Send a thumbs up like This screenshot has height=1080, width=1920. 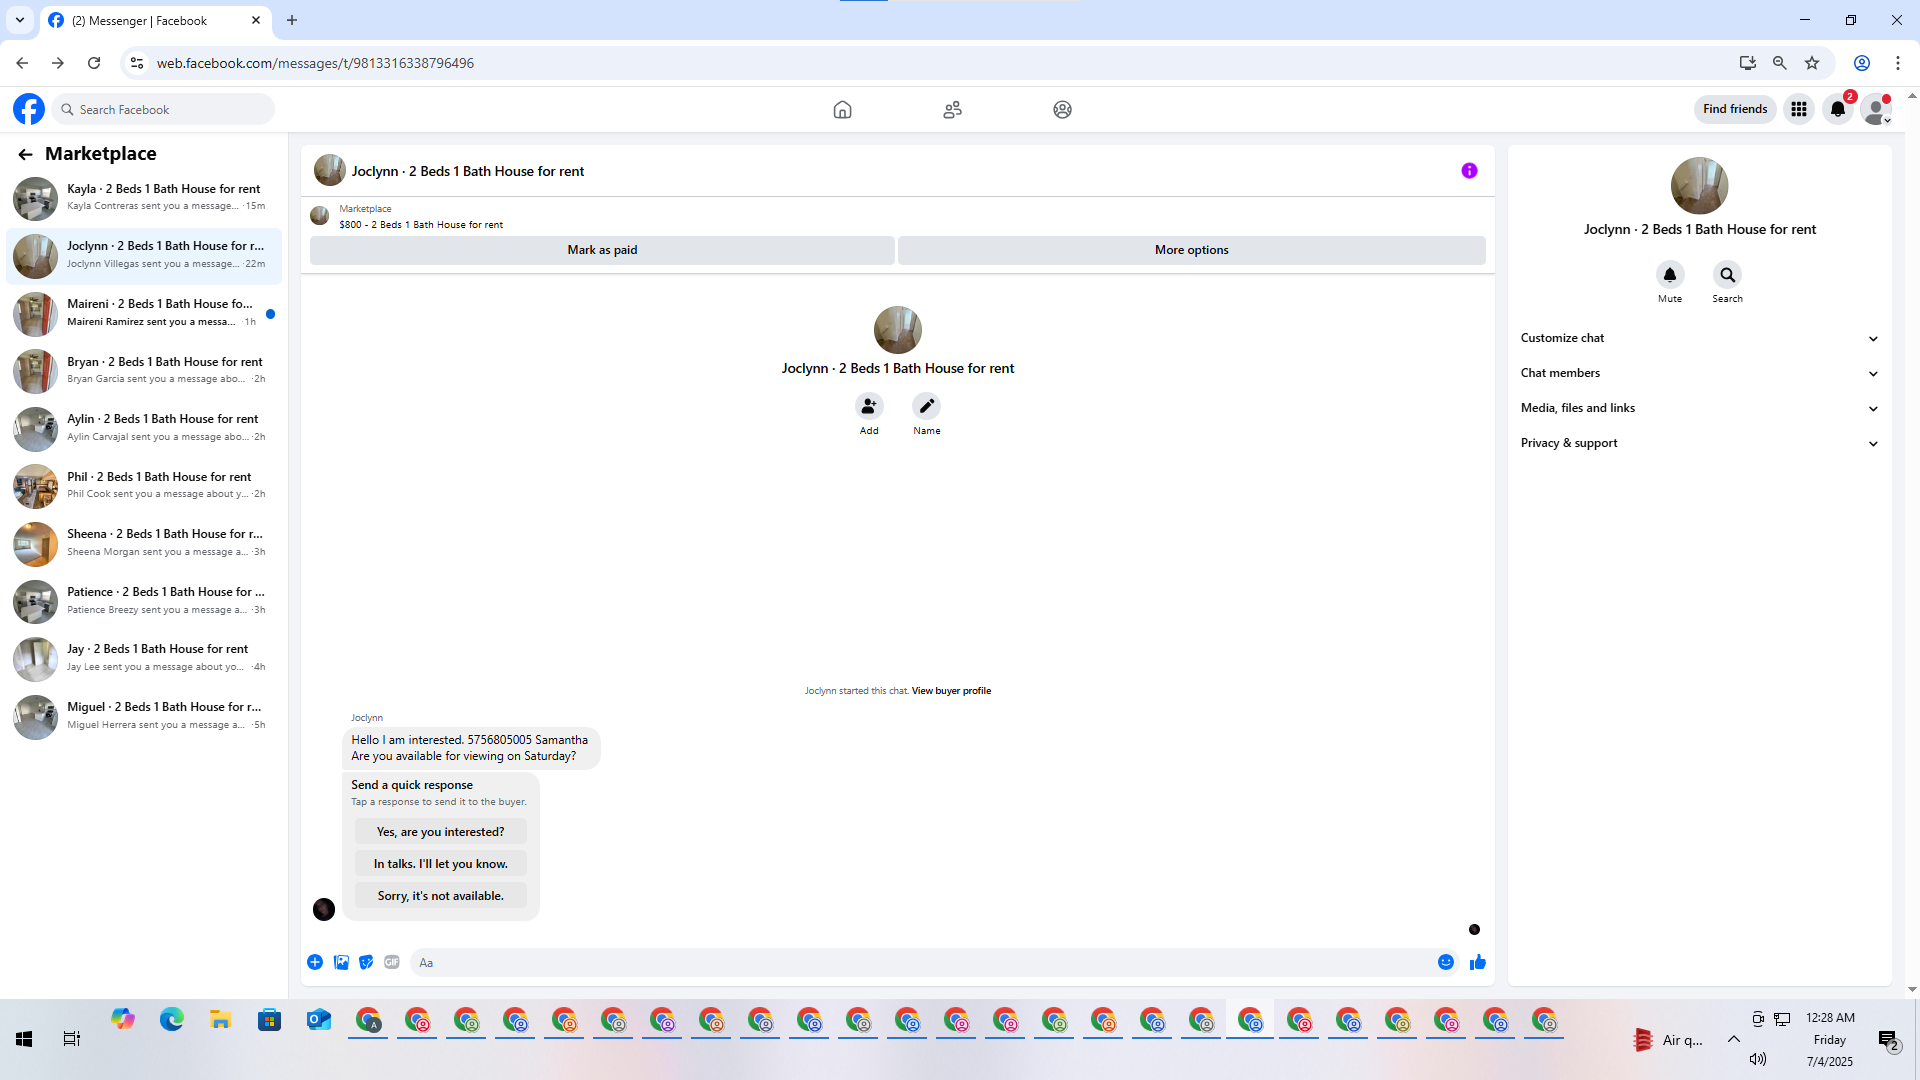click(1477, 962)
